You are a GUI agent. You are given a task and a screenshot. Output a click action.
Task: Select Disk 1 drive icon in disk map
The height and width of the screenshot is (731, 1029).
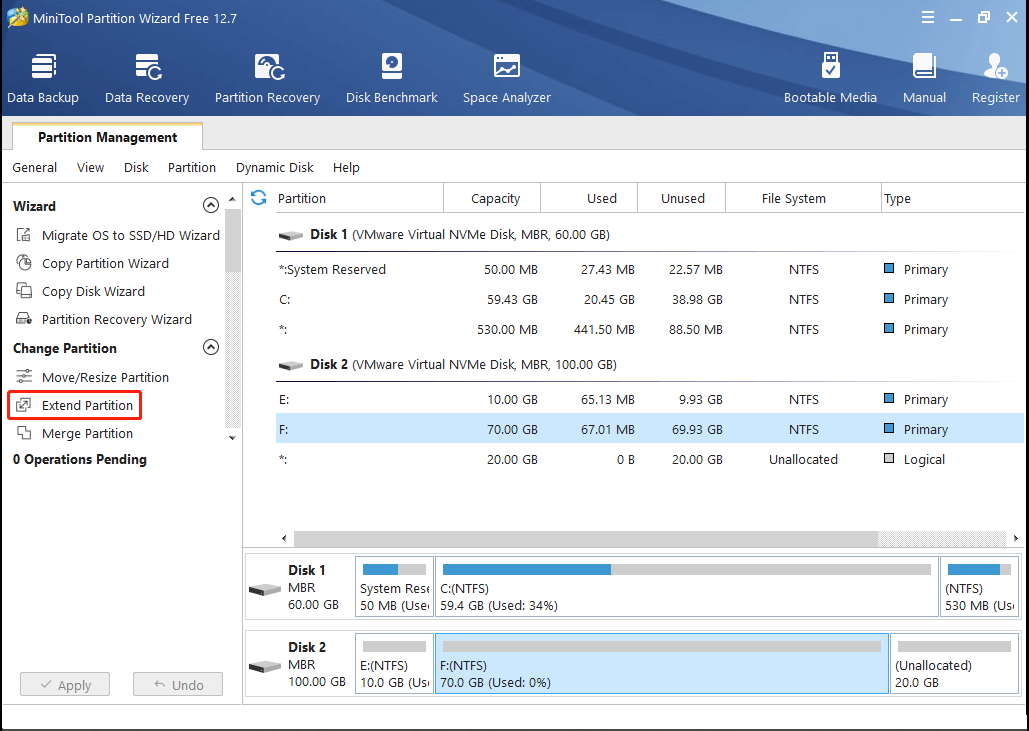pyautogui.click(x=265, y=590)
